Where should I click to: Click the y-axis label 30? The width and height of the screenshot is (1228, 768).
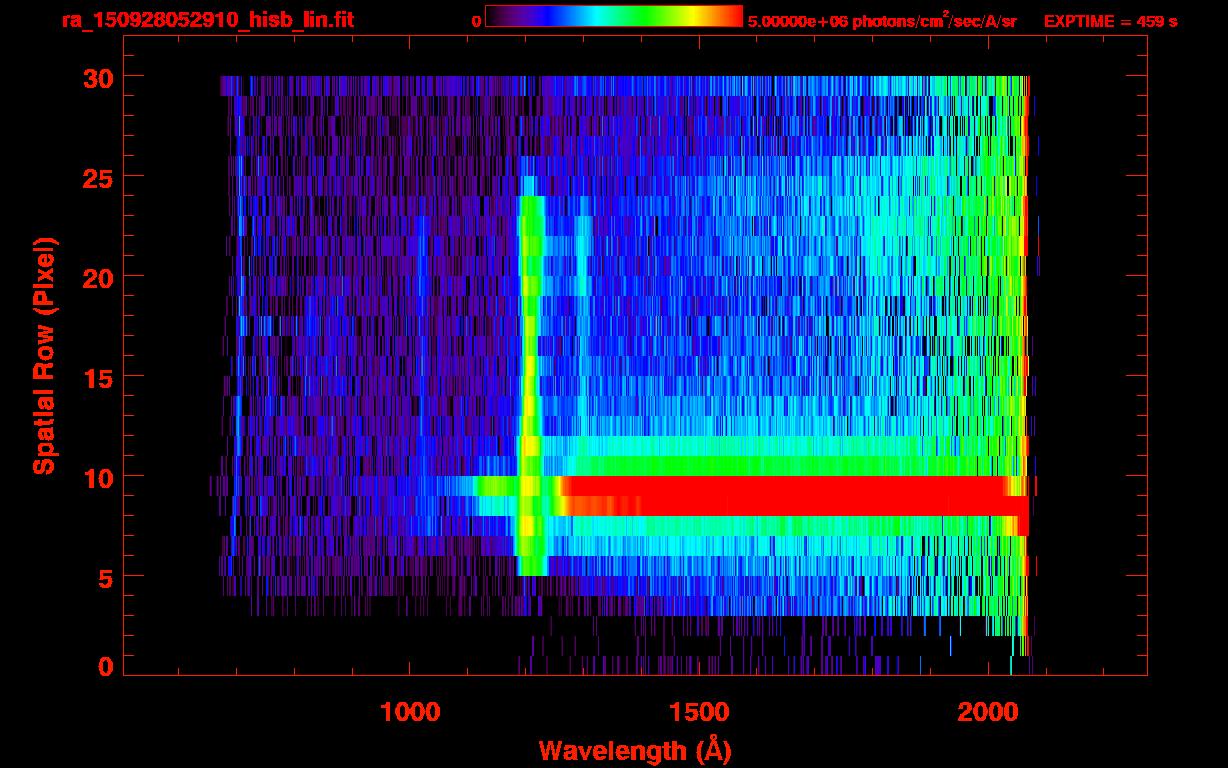[97, 77]
